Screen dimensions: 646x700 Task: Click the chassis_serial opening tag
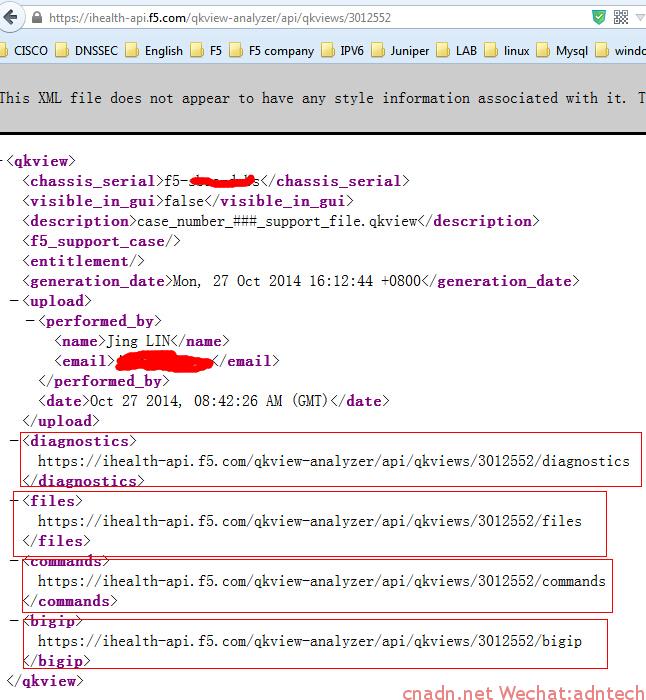coord(93,181)
